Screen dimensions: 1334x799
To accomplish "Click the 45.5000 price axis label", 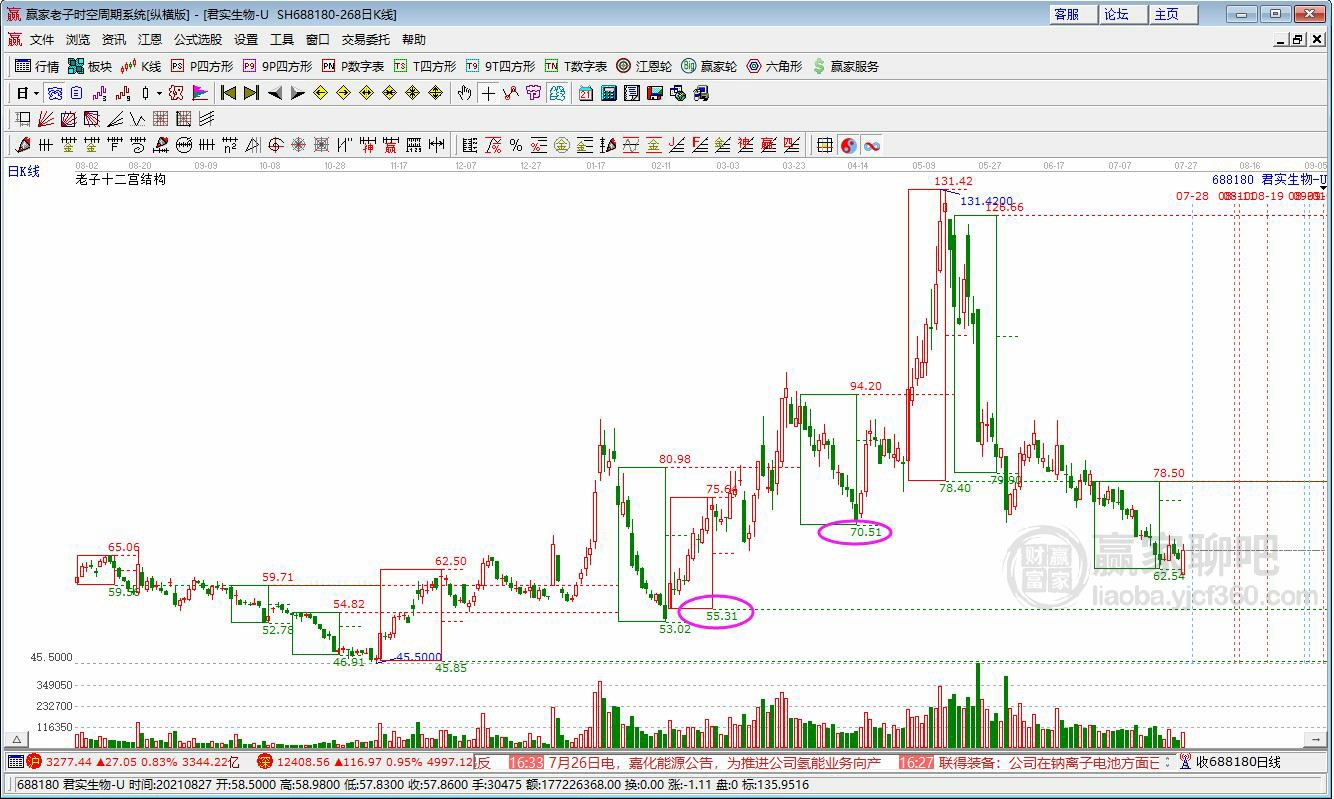I will pos(52,657).
